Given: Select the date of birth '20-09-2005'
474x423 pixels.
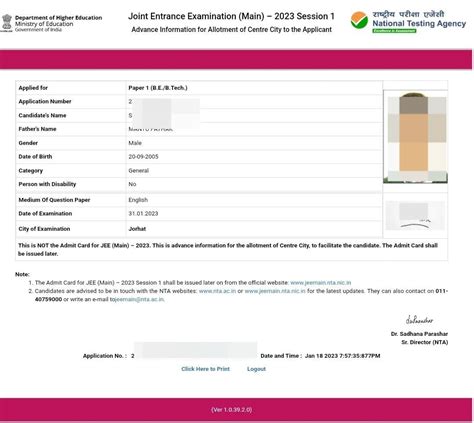Looking at the screenshot, I should [143, 157].
